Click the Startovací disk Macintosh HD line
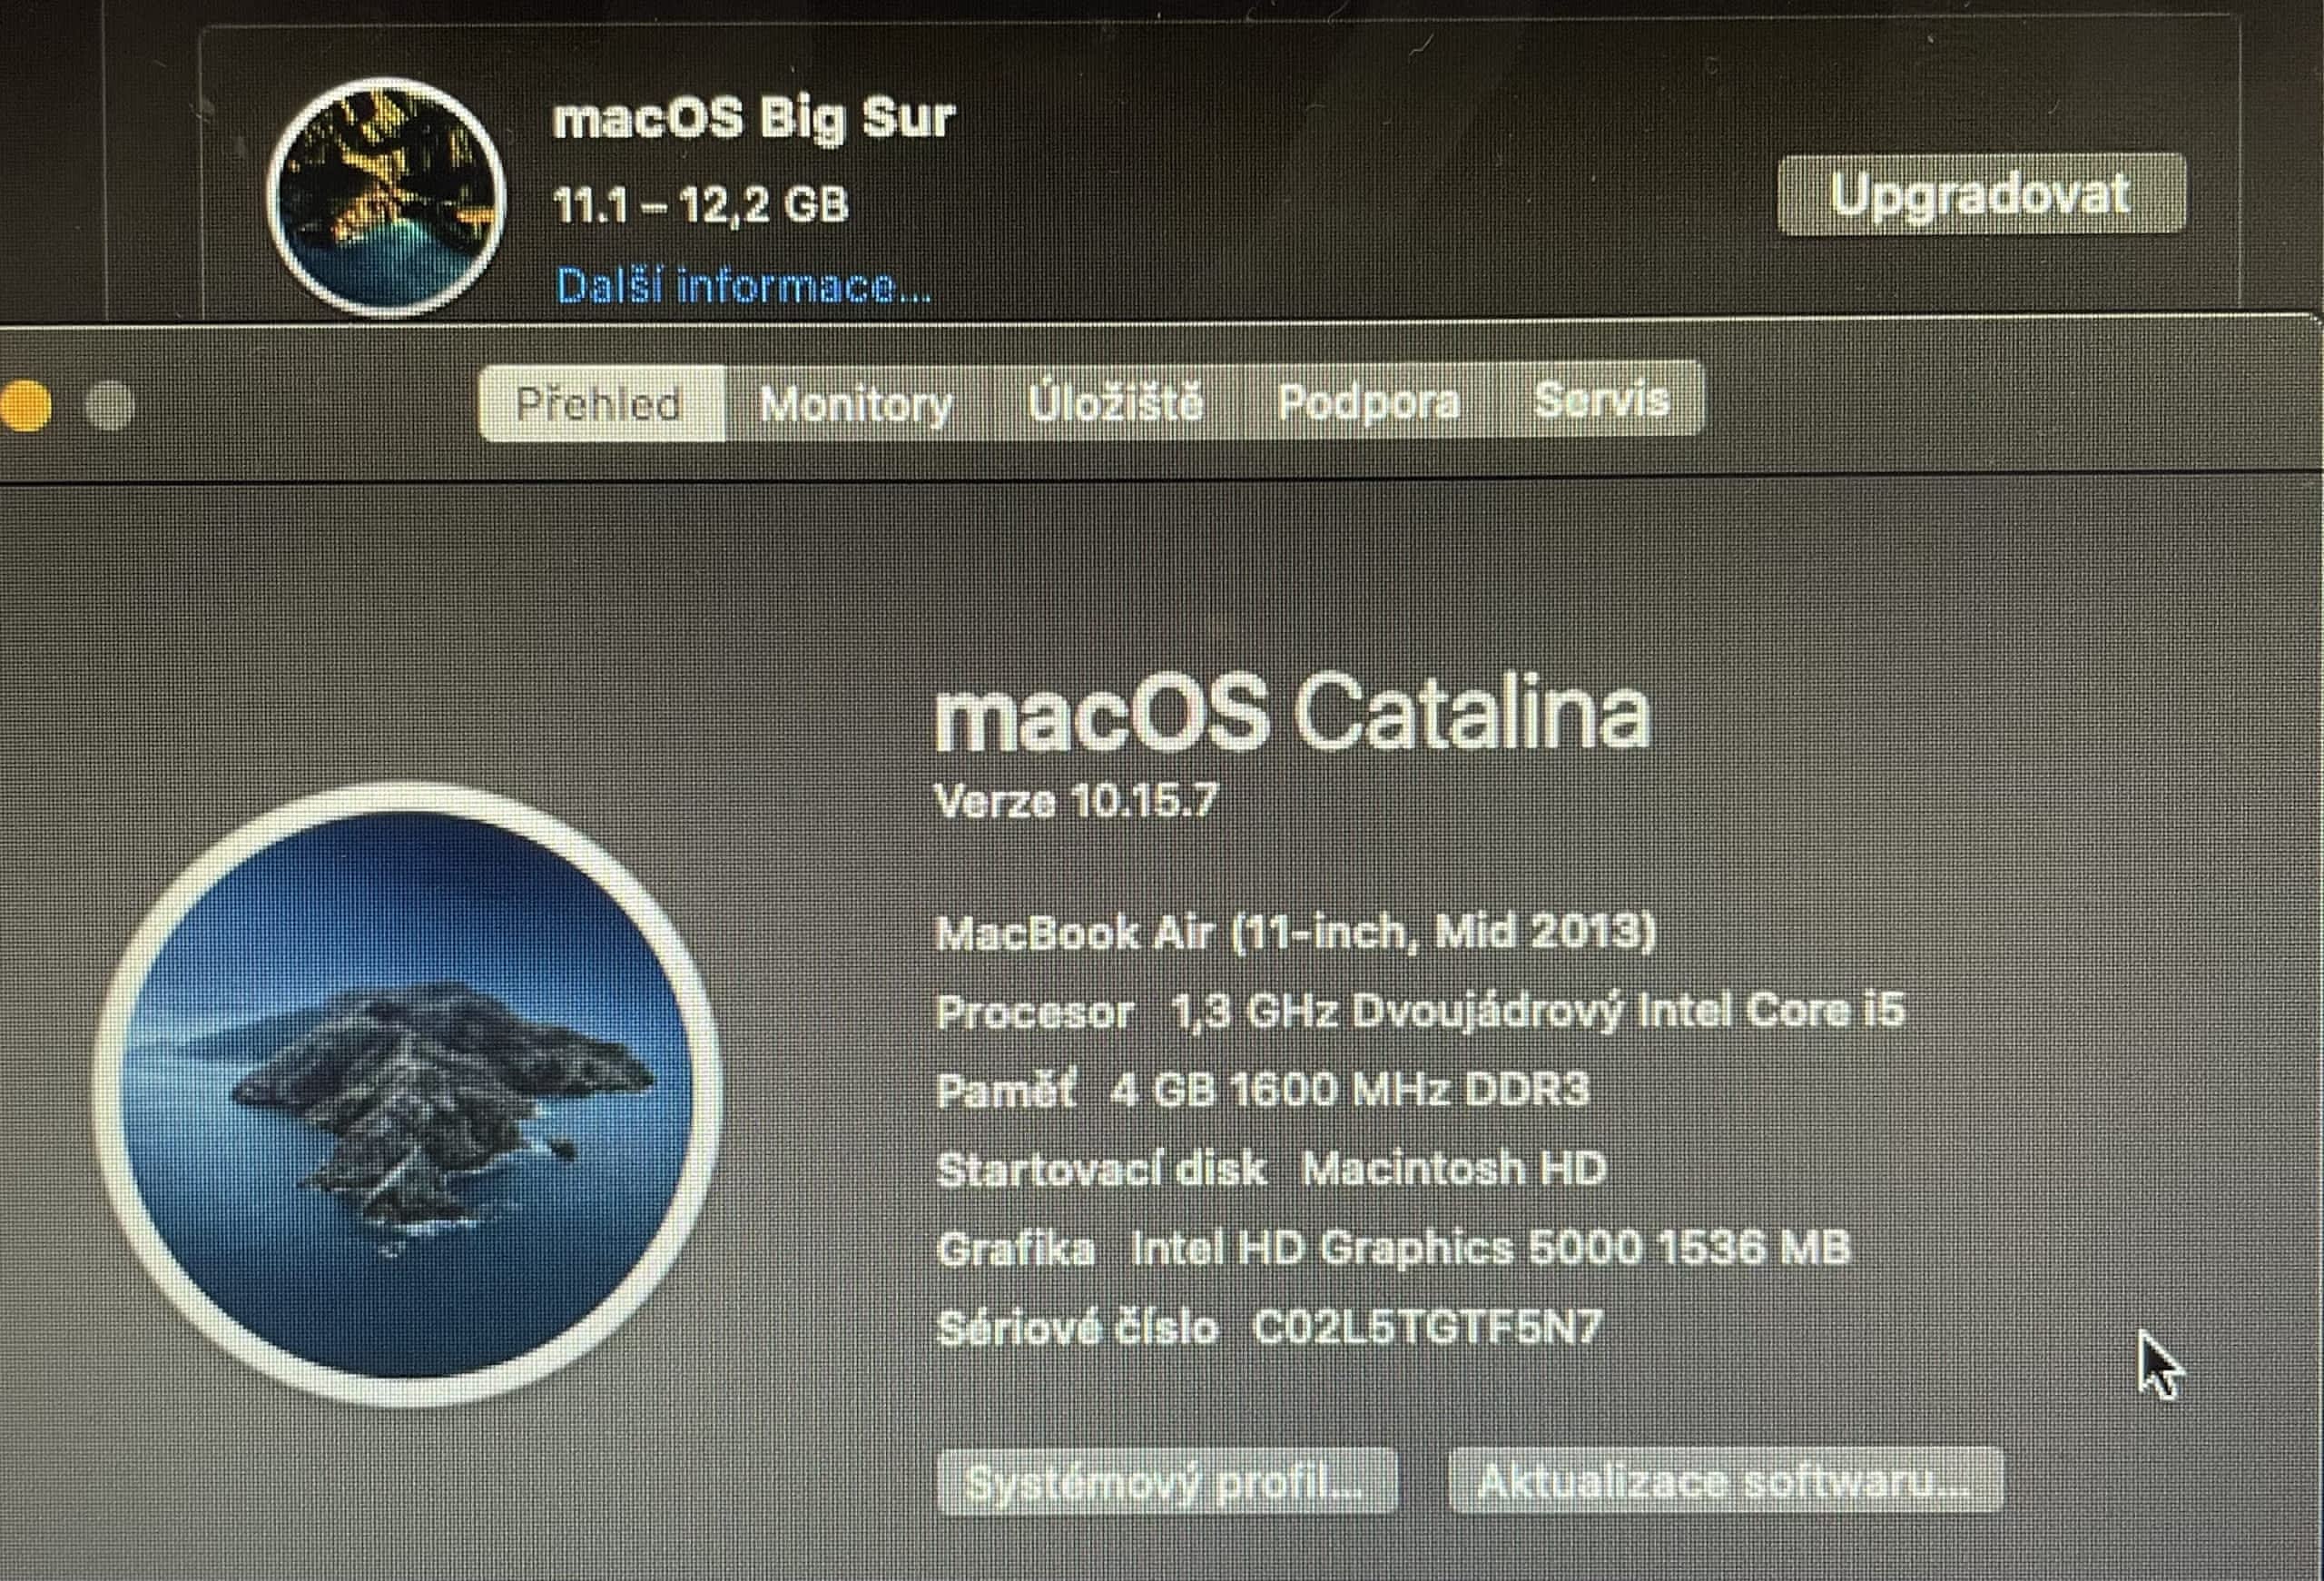This screenshot has width=2324, height=1581. click(1271, 1169)
